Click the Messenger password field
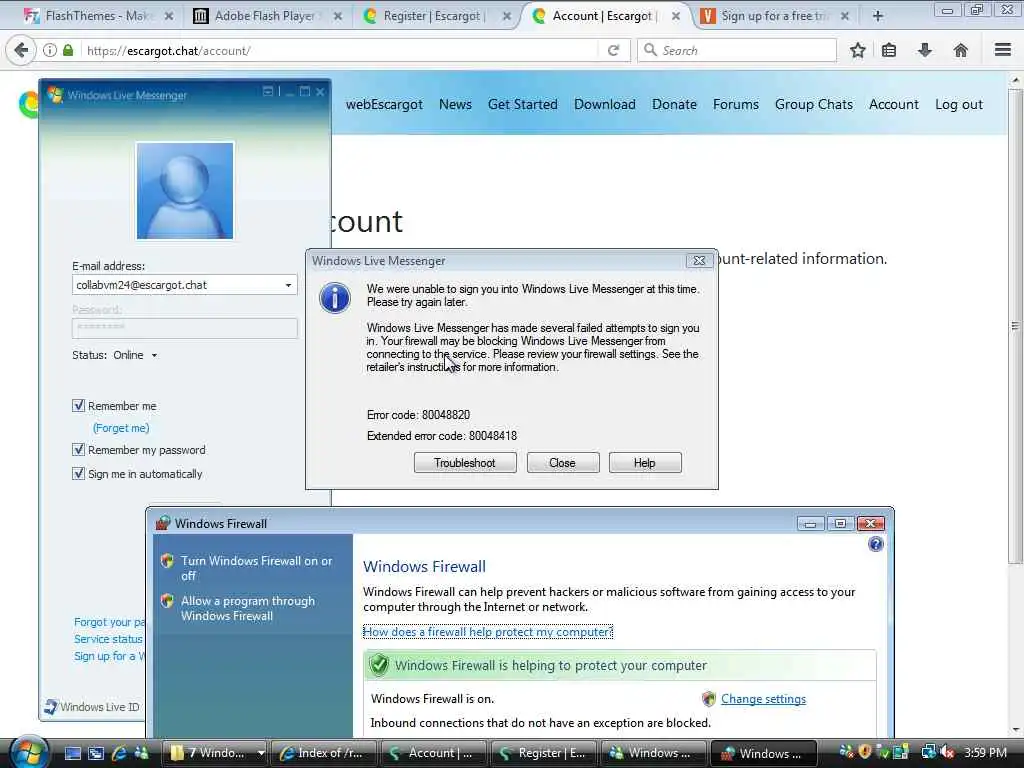Screen dimensions: 1024x768 coord(185,328)
